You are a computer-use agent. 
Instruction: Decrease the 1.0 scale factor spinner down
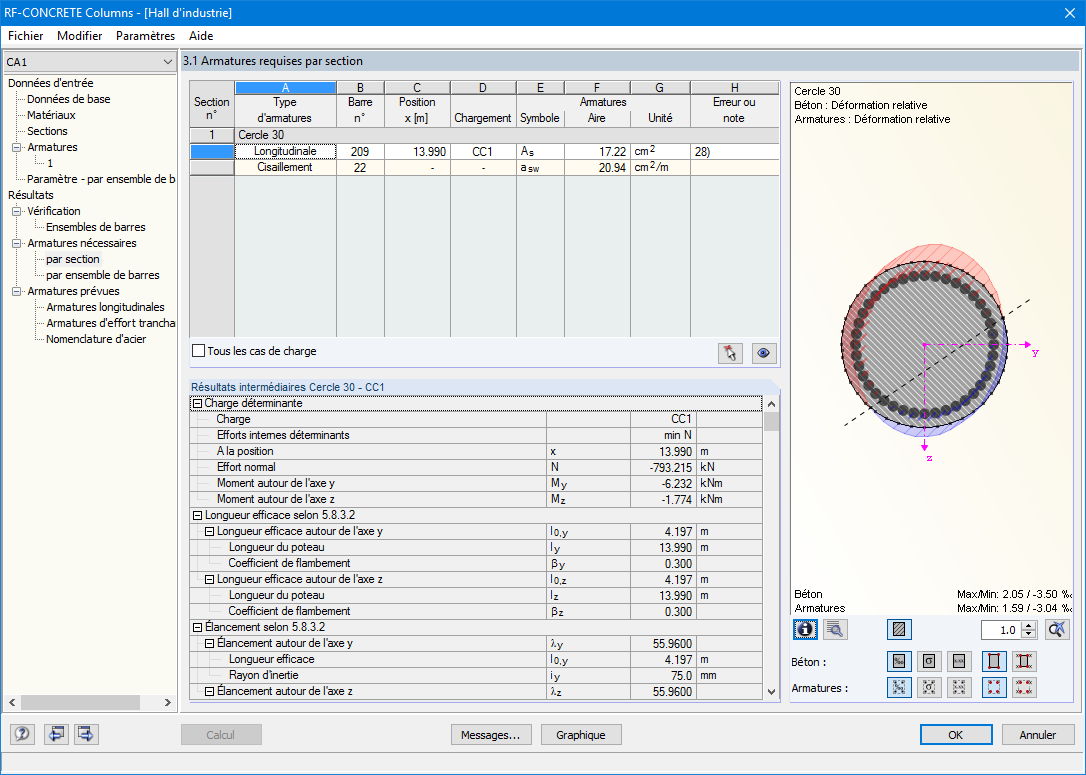pyautogui.click(x=1029, y=634)
